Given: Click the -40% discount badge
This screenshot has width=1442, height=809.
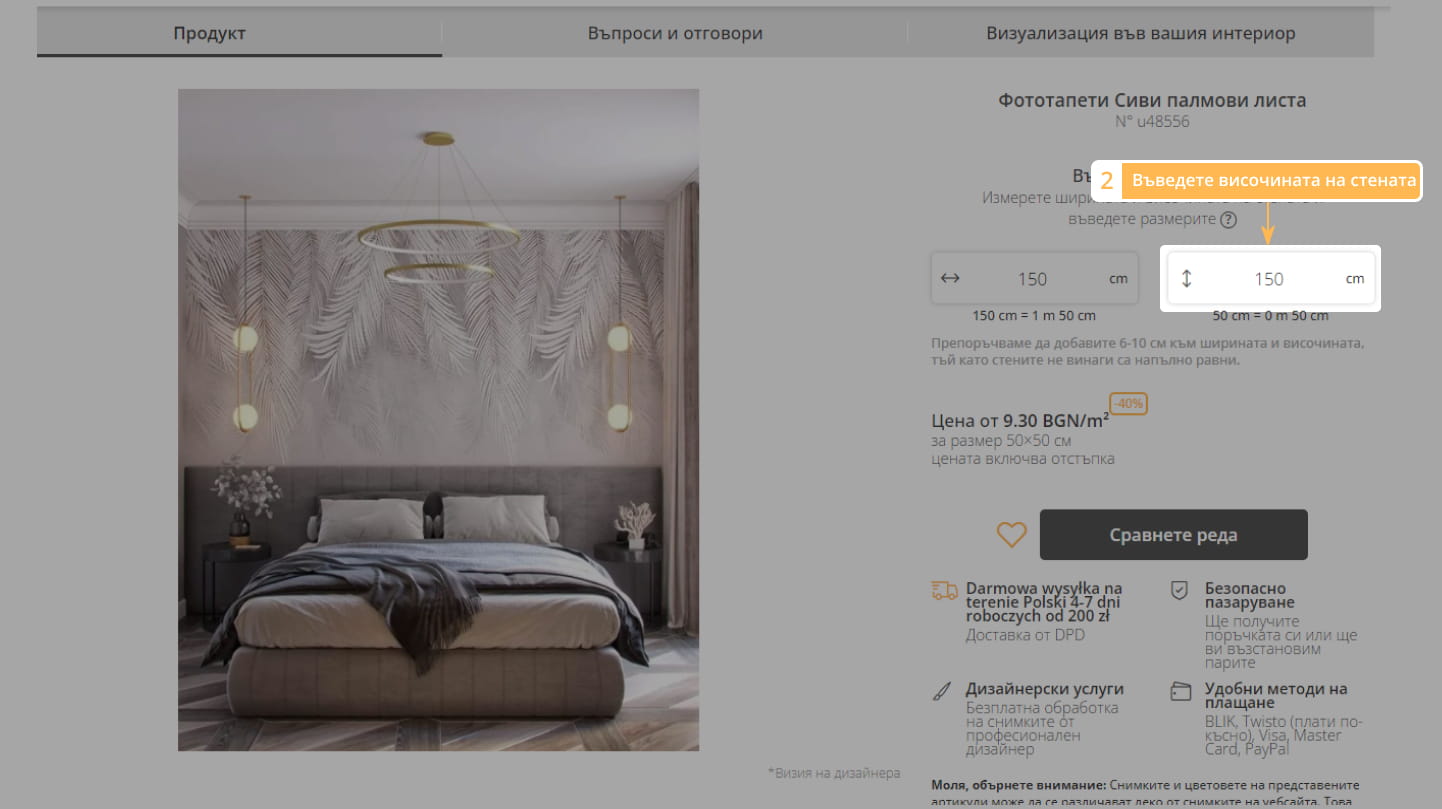Looking at the screenshot, I should click(x=1129, y=404).
